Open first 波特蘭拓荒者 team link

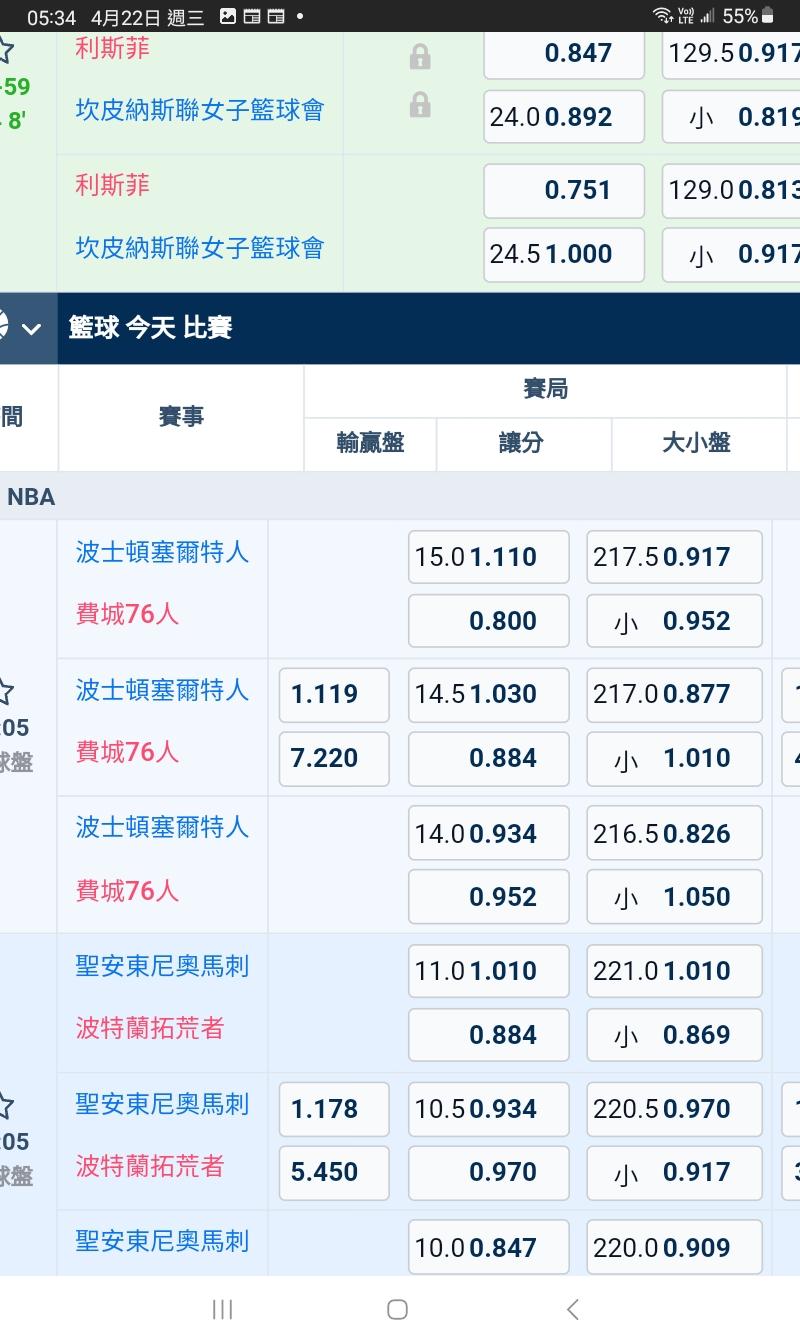(150, 1028)
